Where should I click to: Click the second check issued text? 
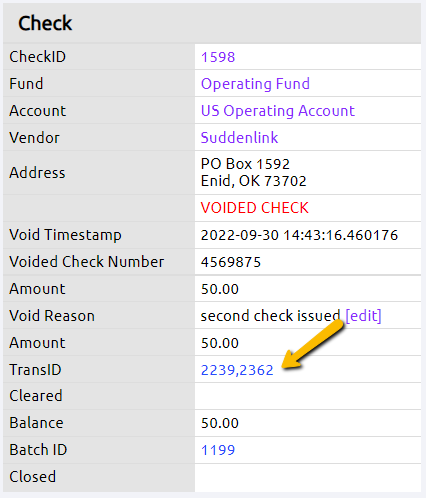270,316
